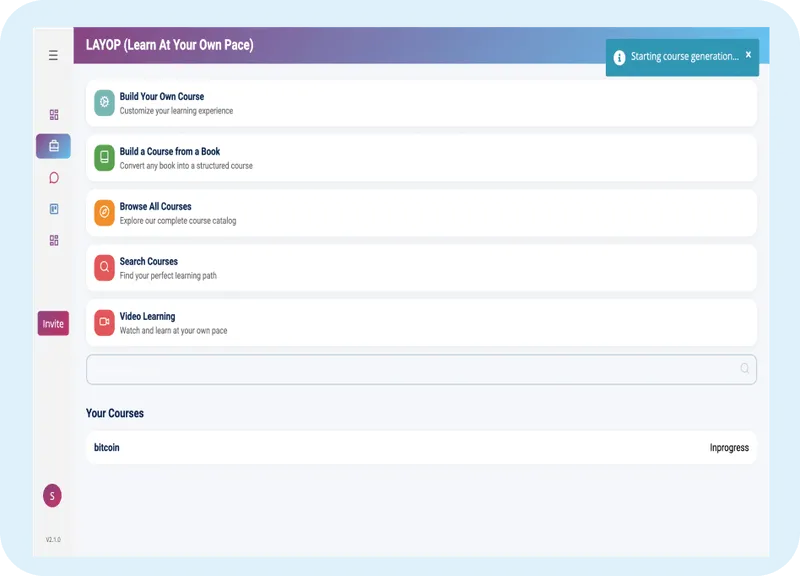
Task: Click the lower grid icon in the sidebar
Action: [x=53, y=239]
